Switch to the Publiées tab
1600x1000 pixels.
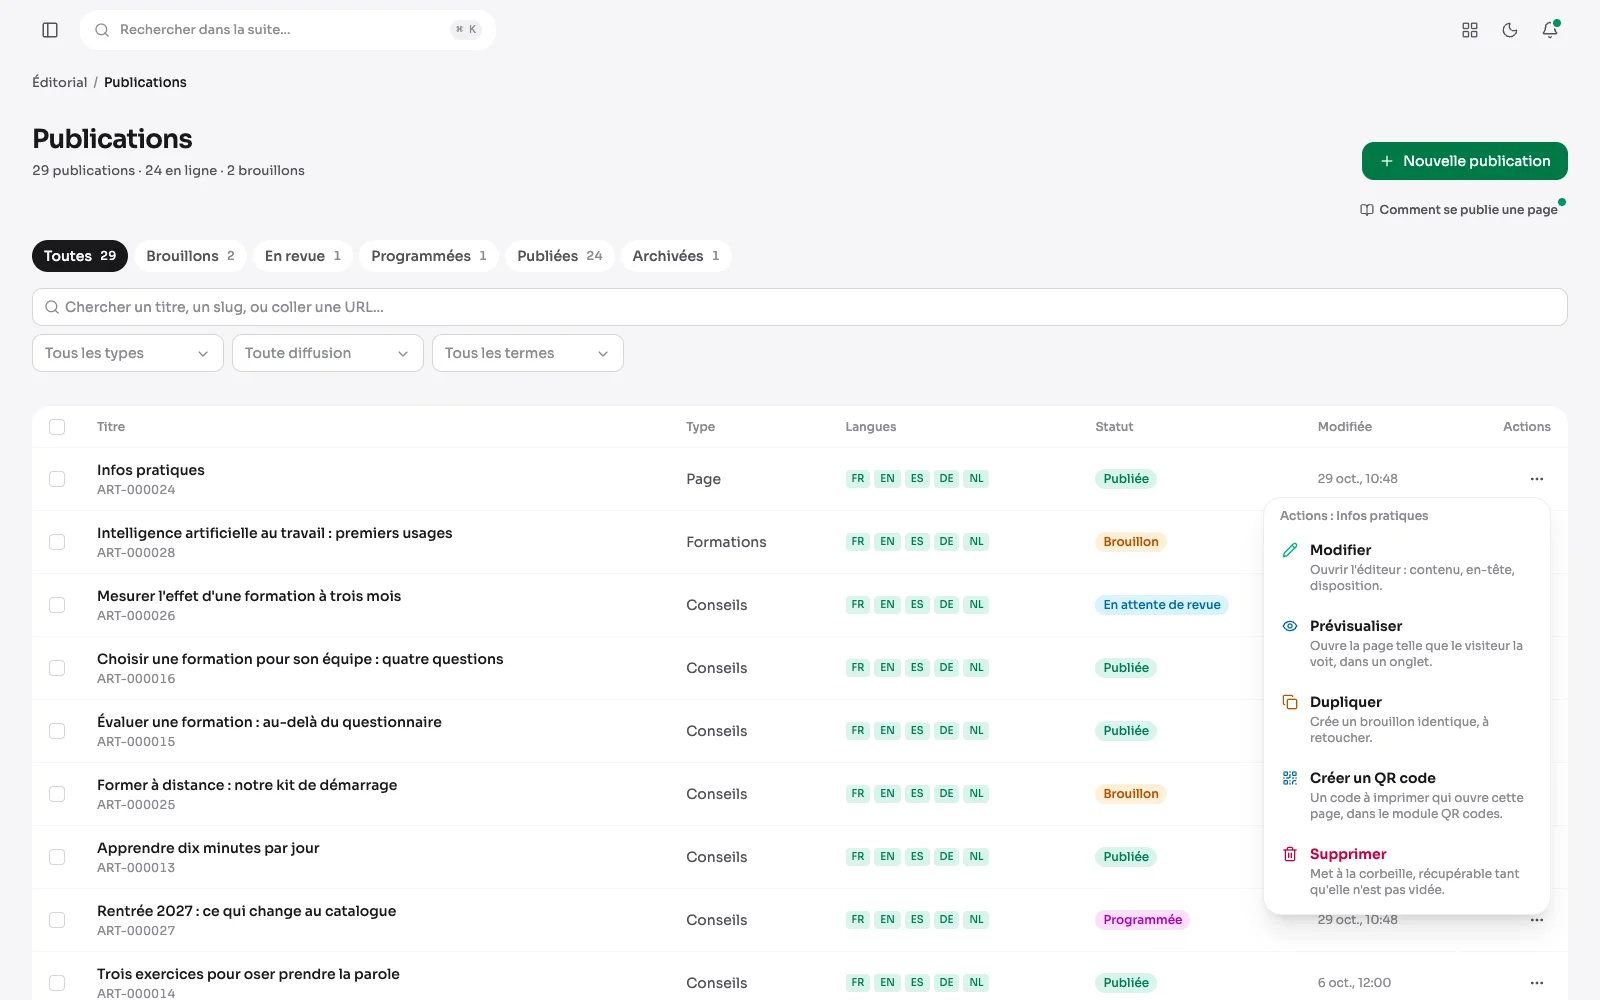click(x=560, y=256)
